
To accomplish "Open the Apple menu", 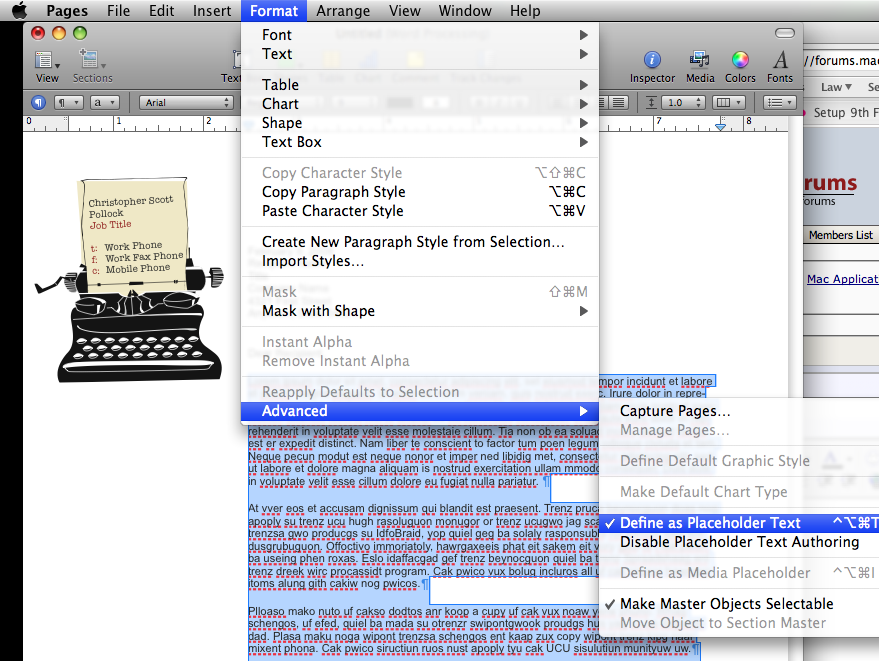I will [x=19, y=10].
